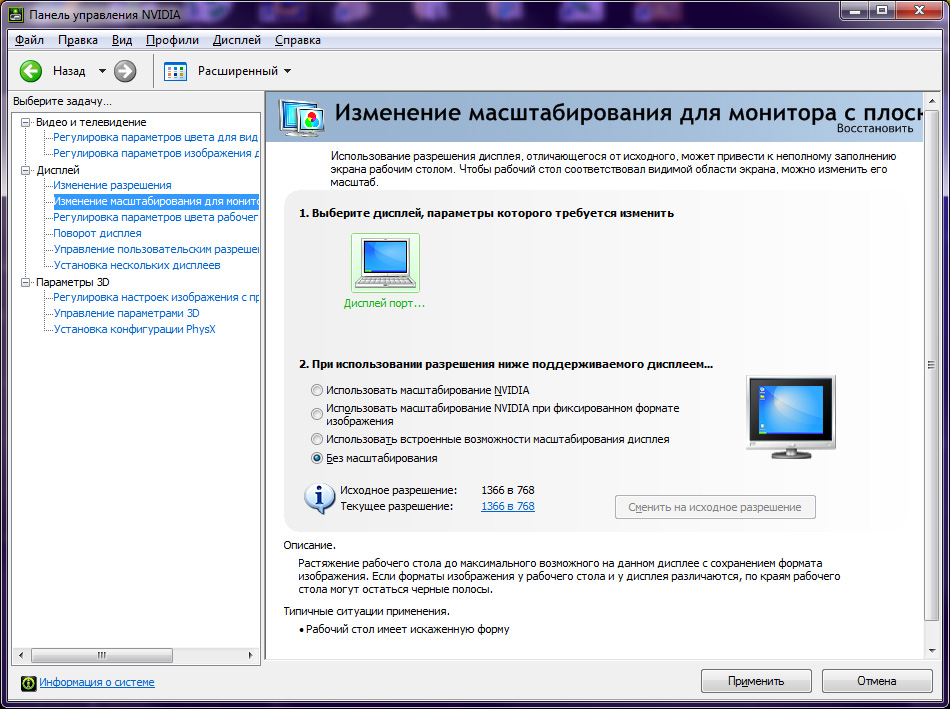Collapse the Видео и телевидение tree node
Image resolution: width=950 pixels, height=709 pixels.
point(26,122)
